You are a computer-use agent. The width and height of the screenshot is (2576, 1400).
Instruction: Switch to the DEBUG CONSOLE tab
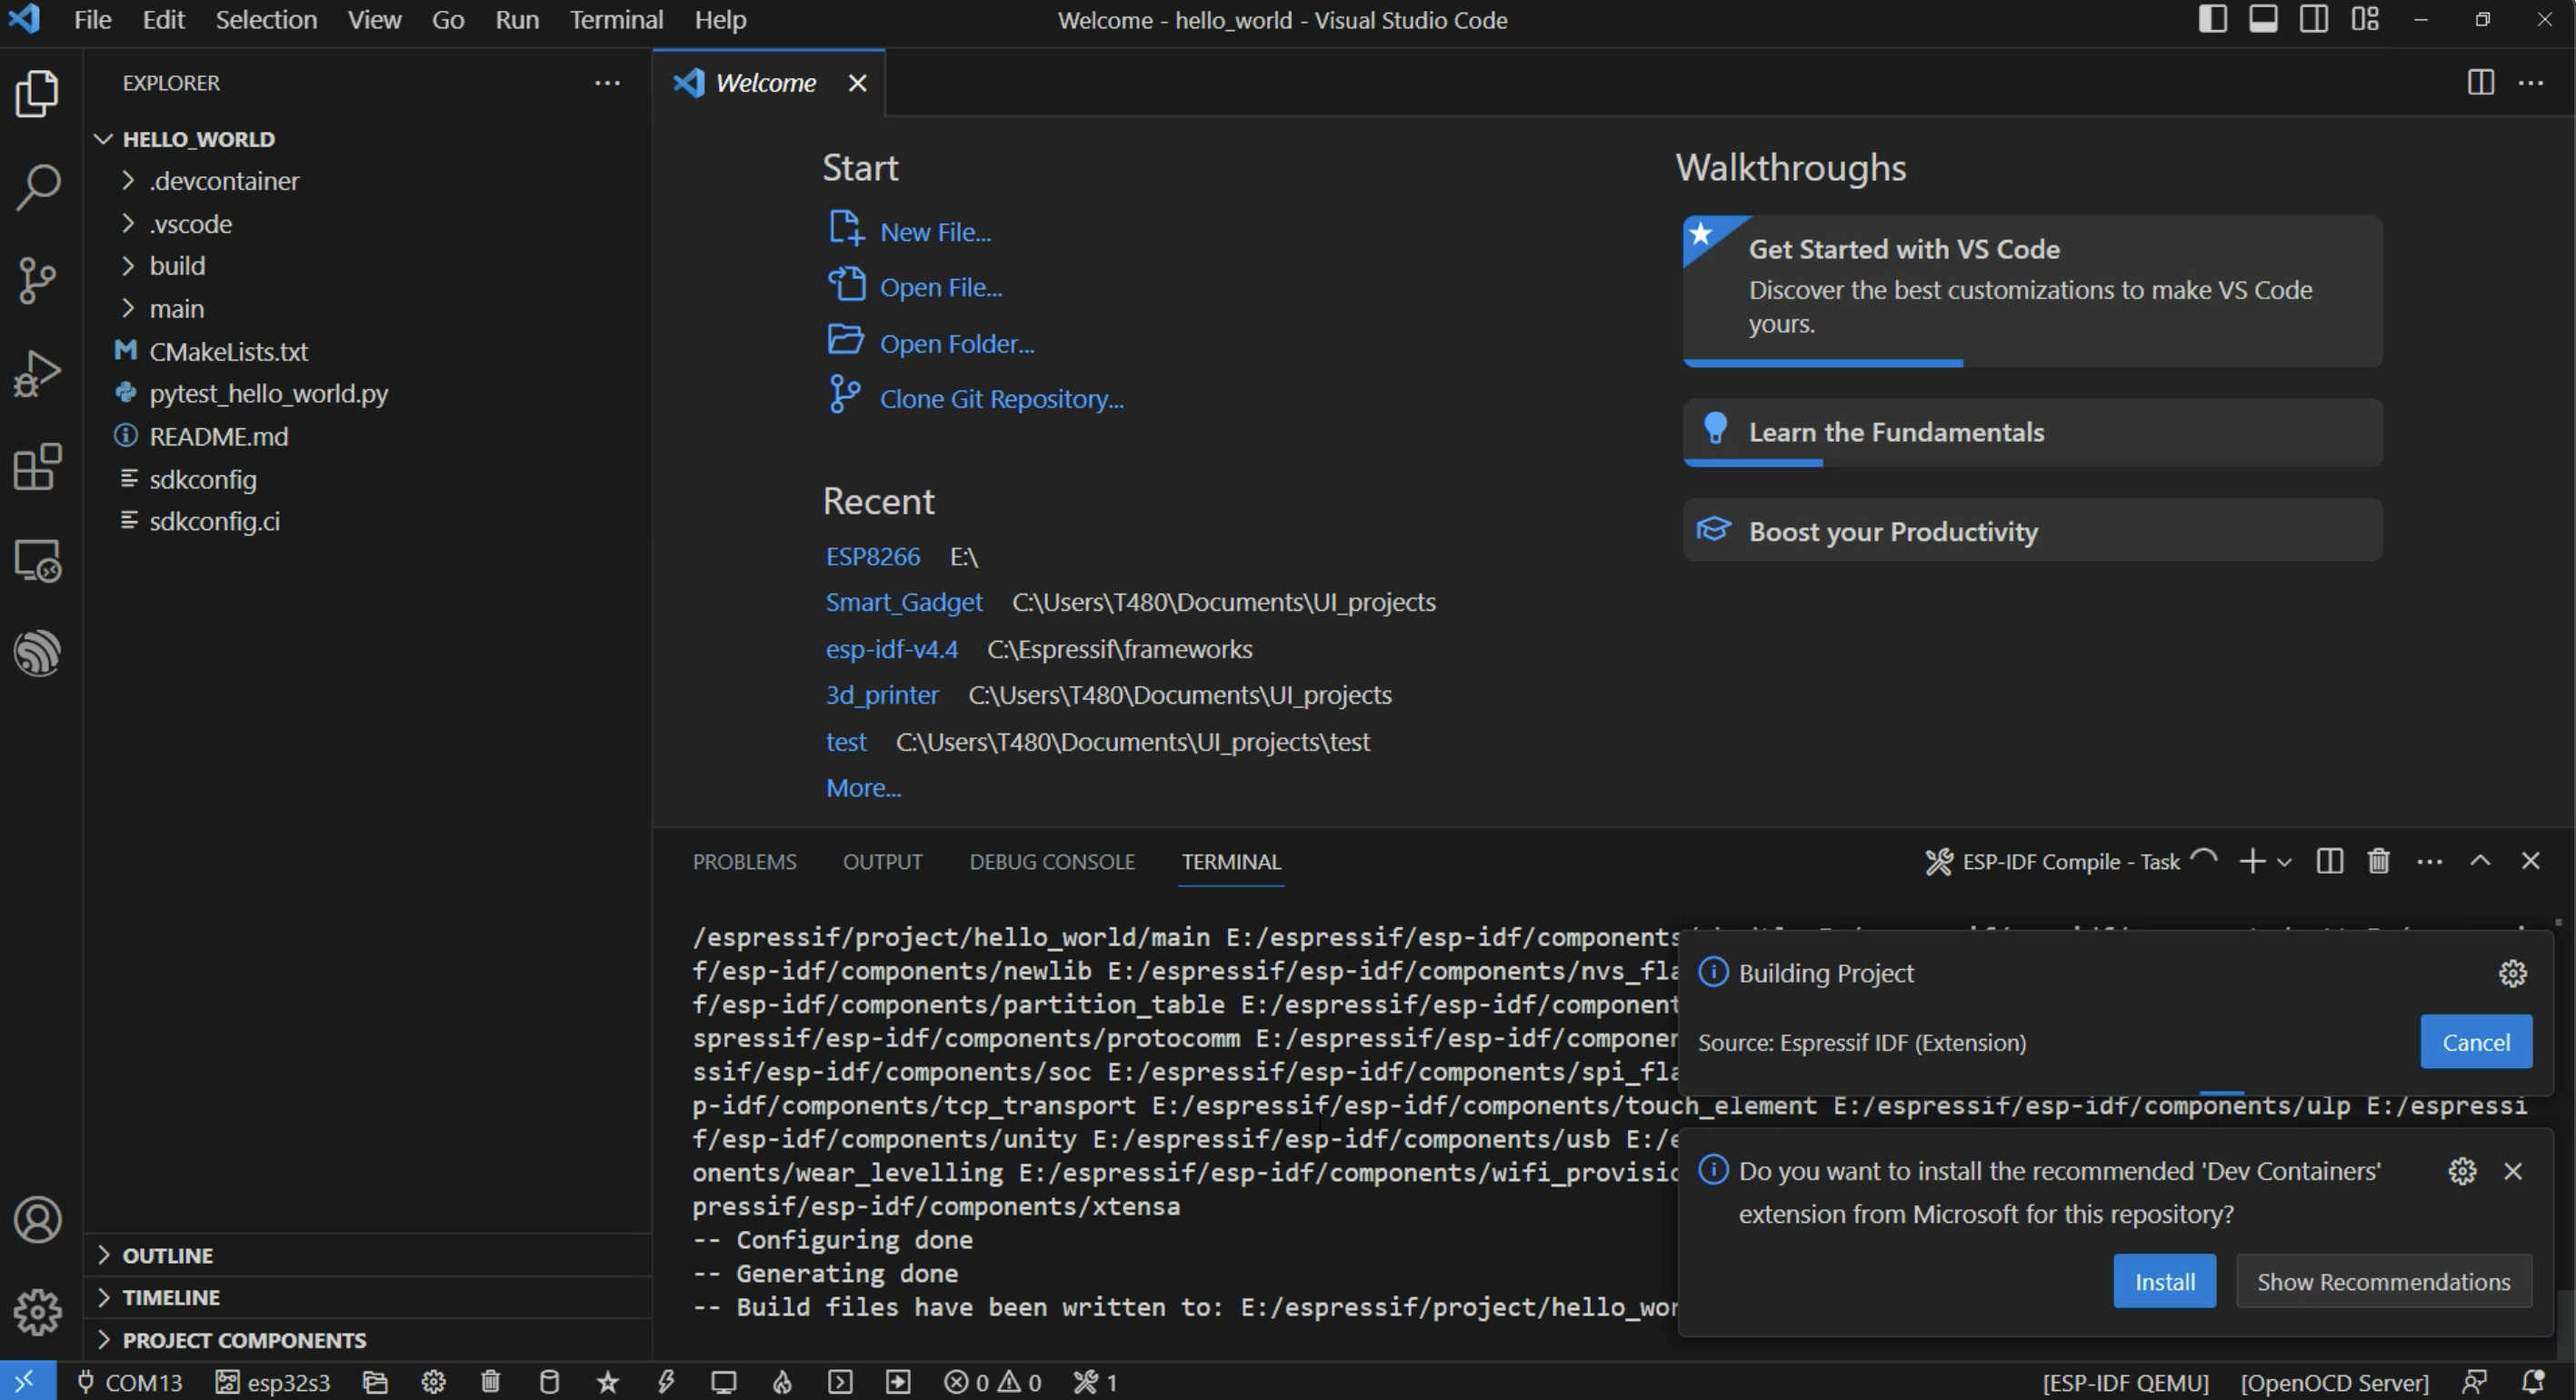point(1051,862)
